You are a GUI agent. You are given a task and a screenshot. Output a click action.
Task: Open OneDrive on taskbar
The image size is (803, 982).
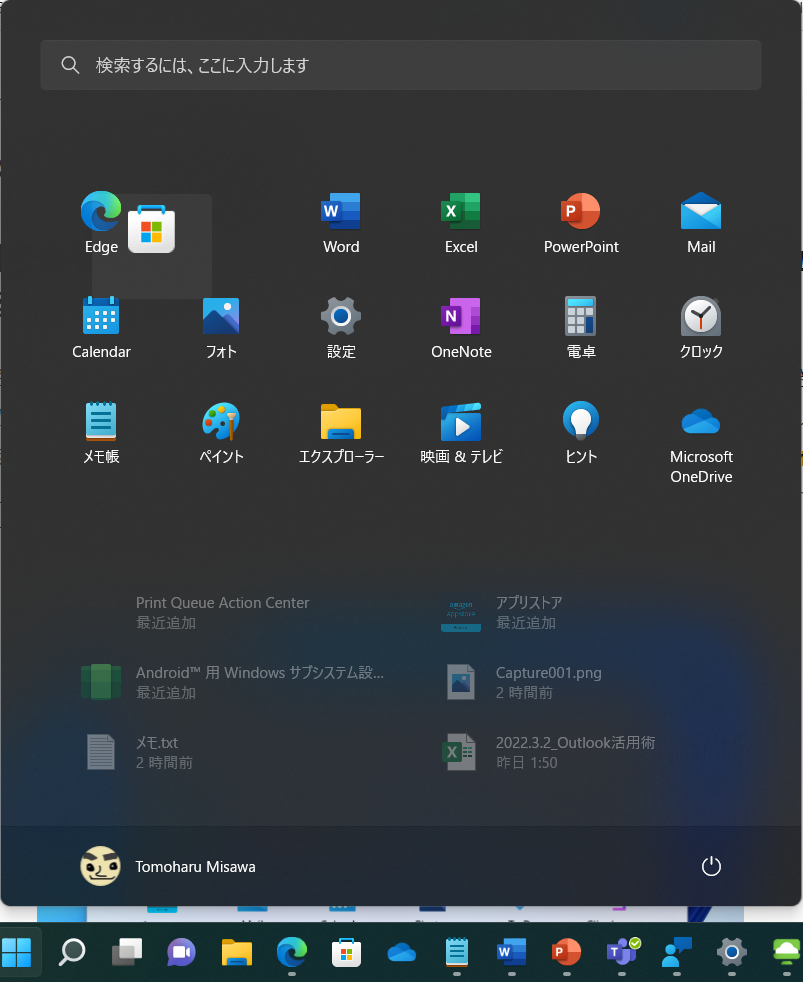402,953
